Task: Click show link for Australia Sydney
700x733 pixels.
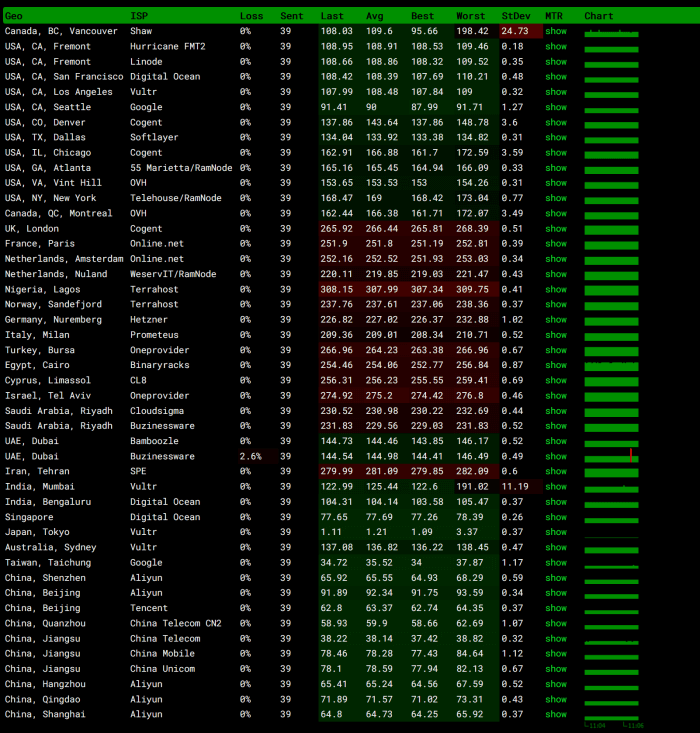Action: 556,547
